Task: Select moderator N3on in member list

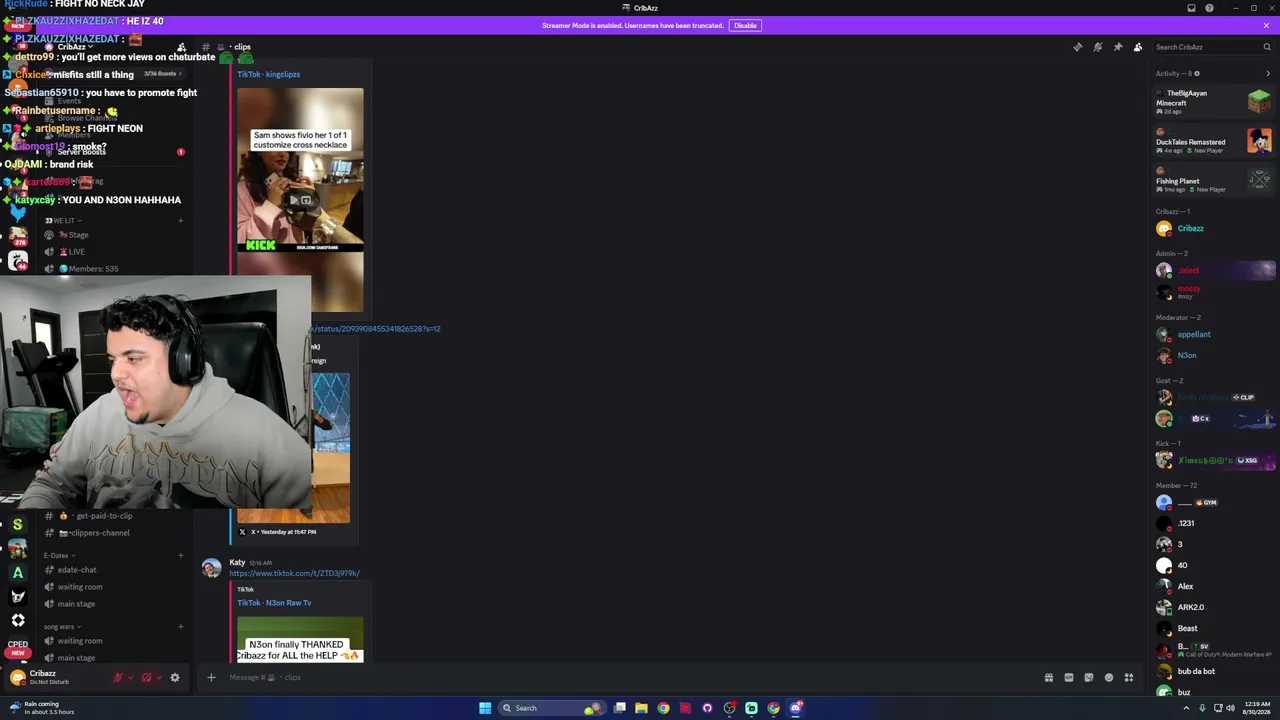Action: [x=1214, y=355]
